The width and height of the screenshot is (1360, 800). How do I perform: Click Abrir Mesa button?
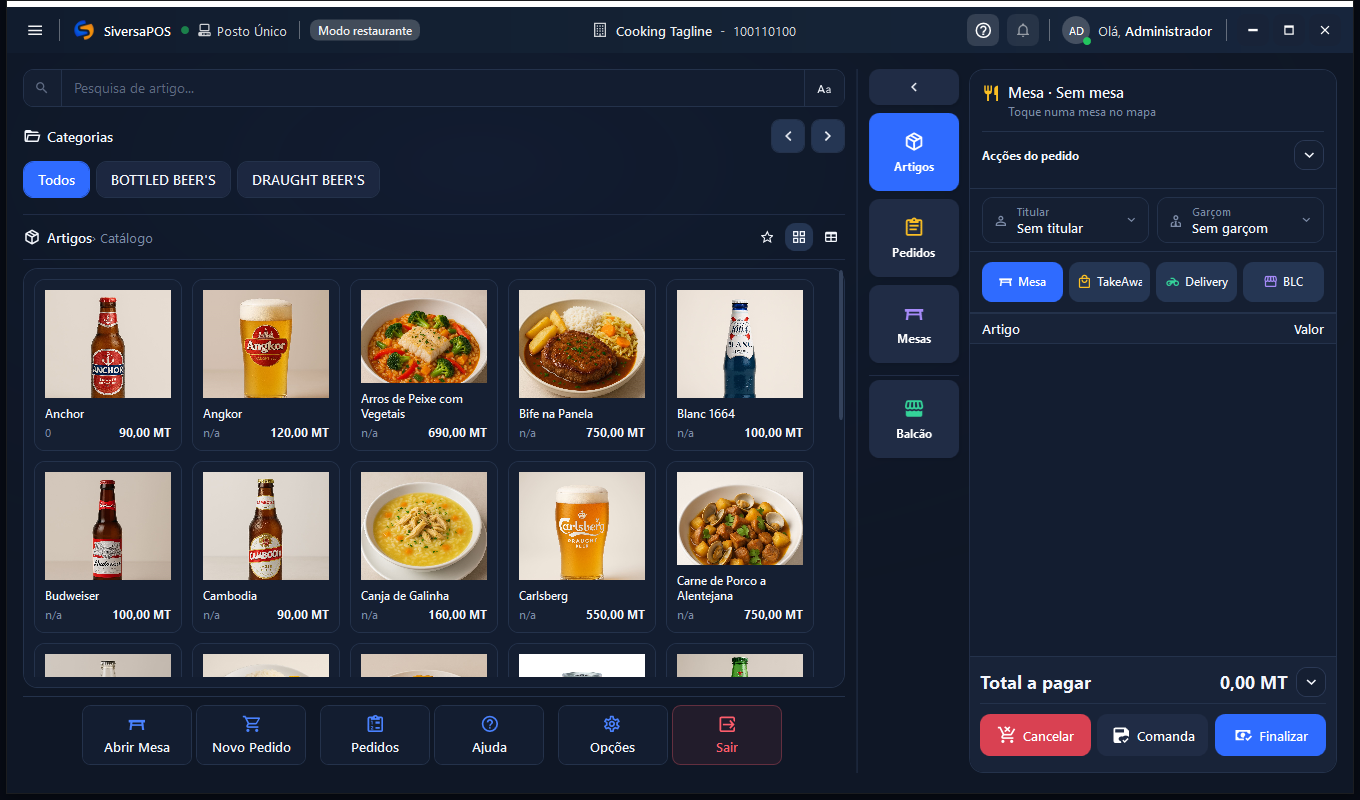point(137,735)
